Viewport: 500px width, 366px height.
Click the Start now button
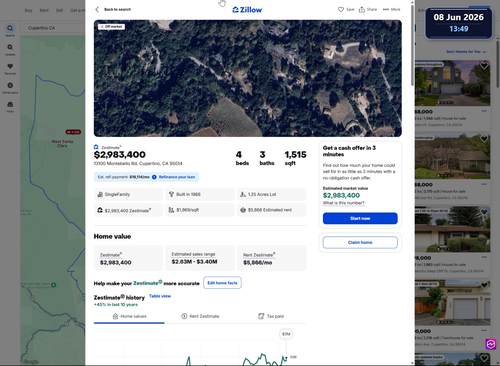[x=360, y=218]
